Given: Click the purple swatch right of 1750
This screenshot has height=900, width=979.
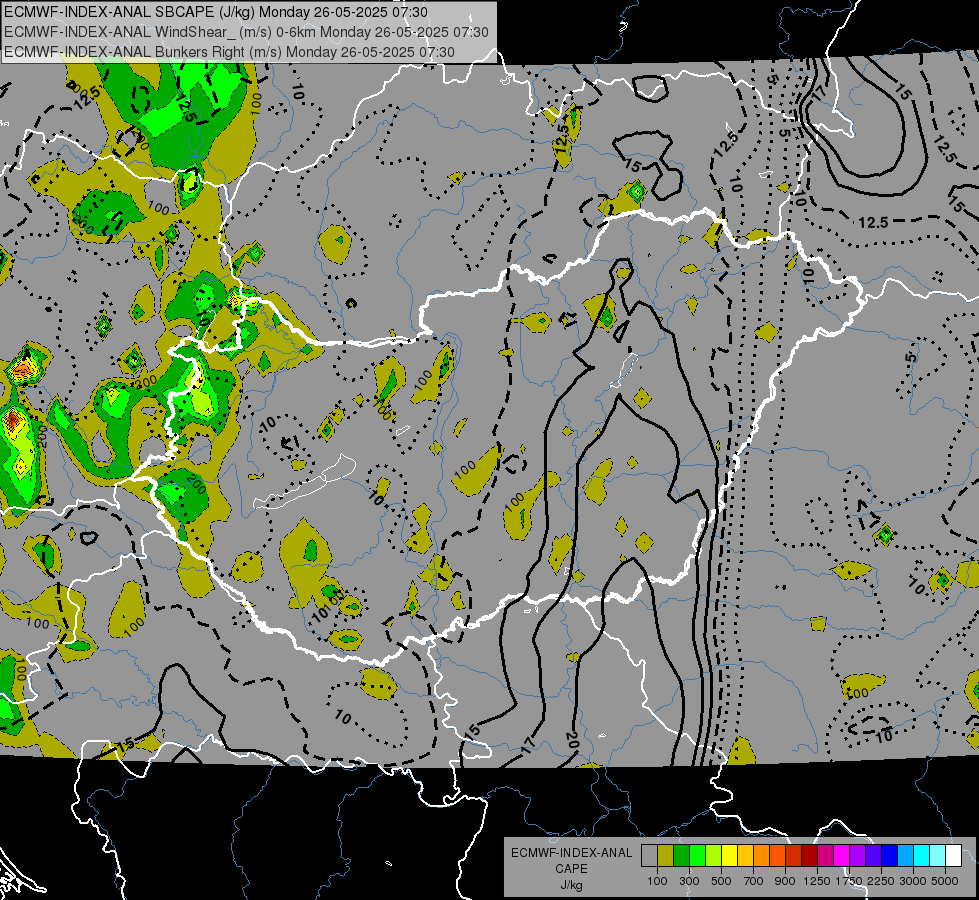Looking at the screenshot, I should coord(858,855).
